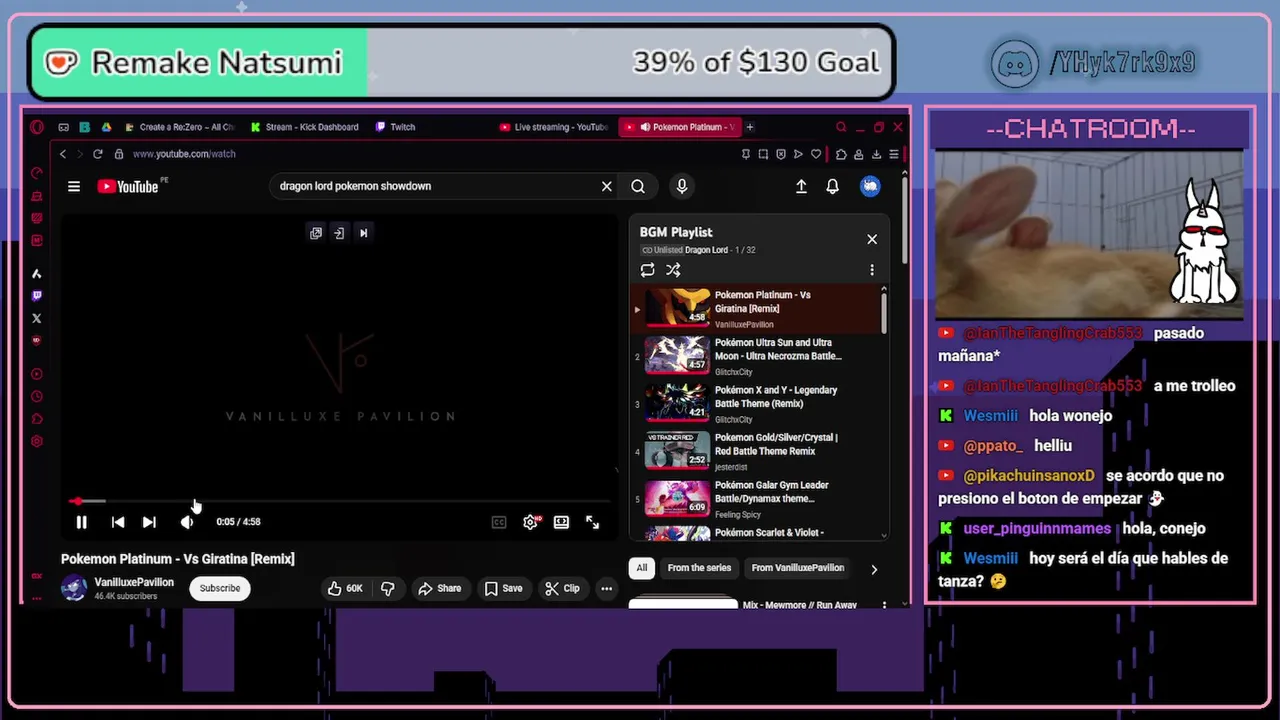Select the All filter chip

click(x=642, y=568)
